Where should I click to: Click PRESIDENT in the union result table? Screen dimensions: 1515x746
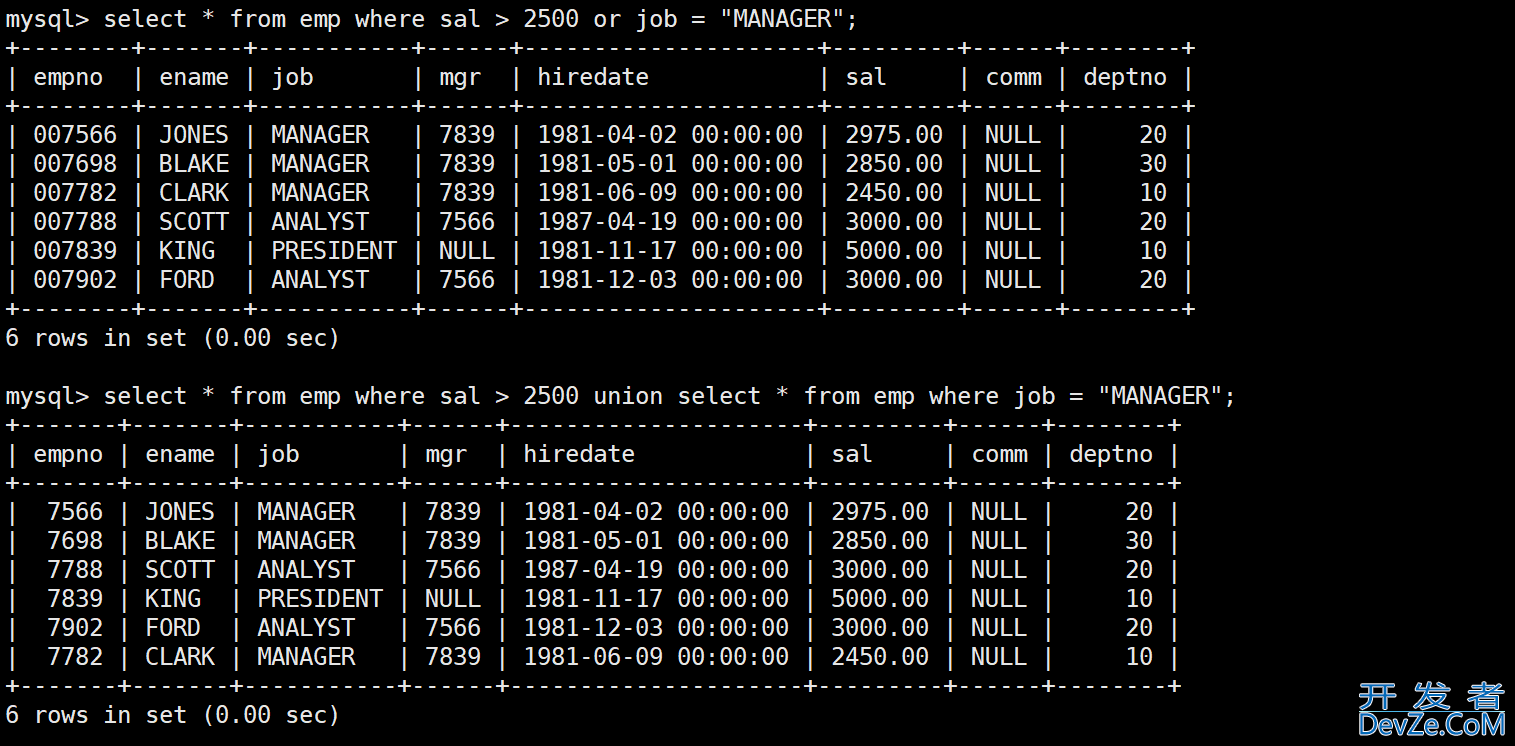[x=320, y=599]
